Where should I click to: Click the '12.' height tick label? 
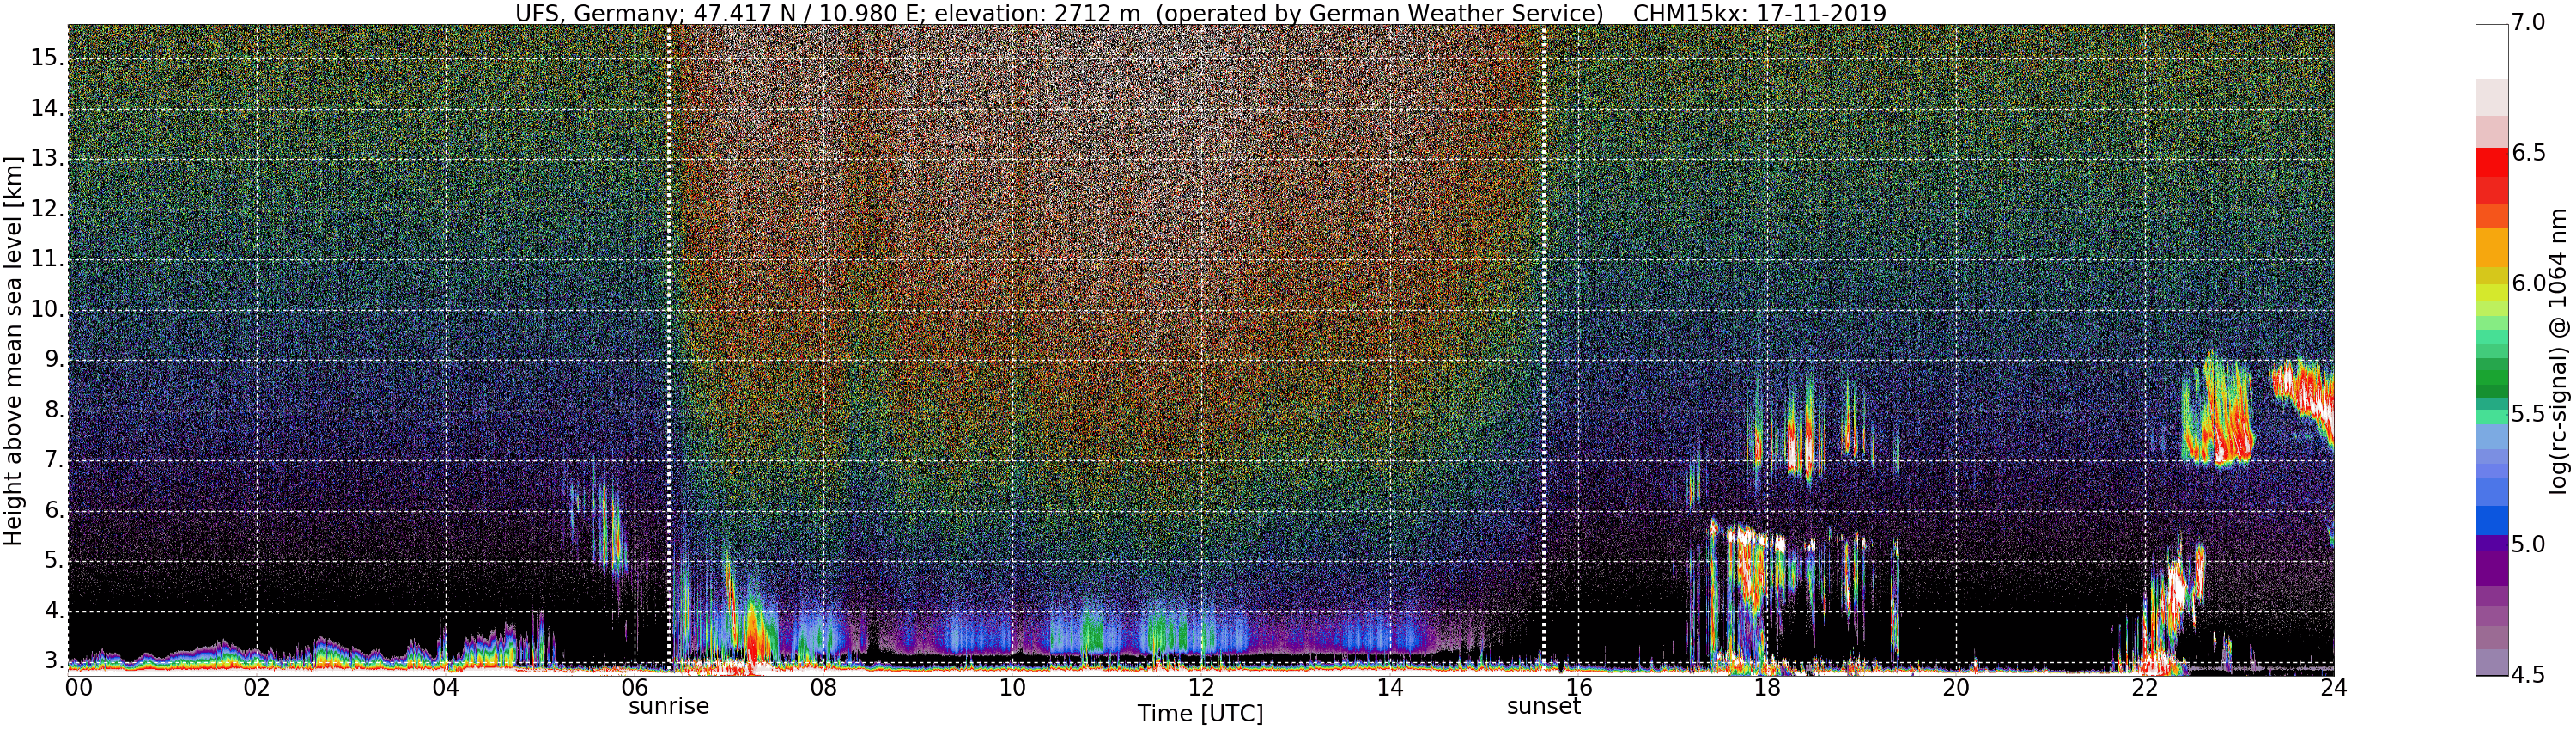(x=47, y=209)
